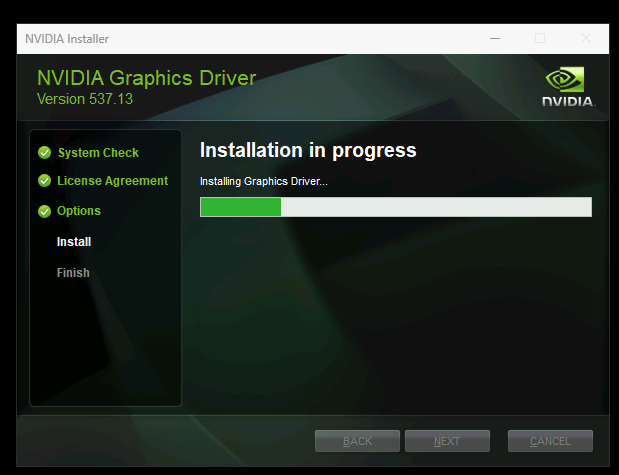Click the NVIDIA logo icon
This screenshot has width=619, height=475.
tap(568, 86)
